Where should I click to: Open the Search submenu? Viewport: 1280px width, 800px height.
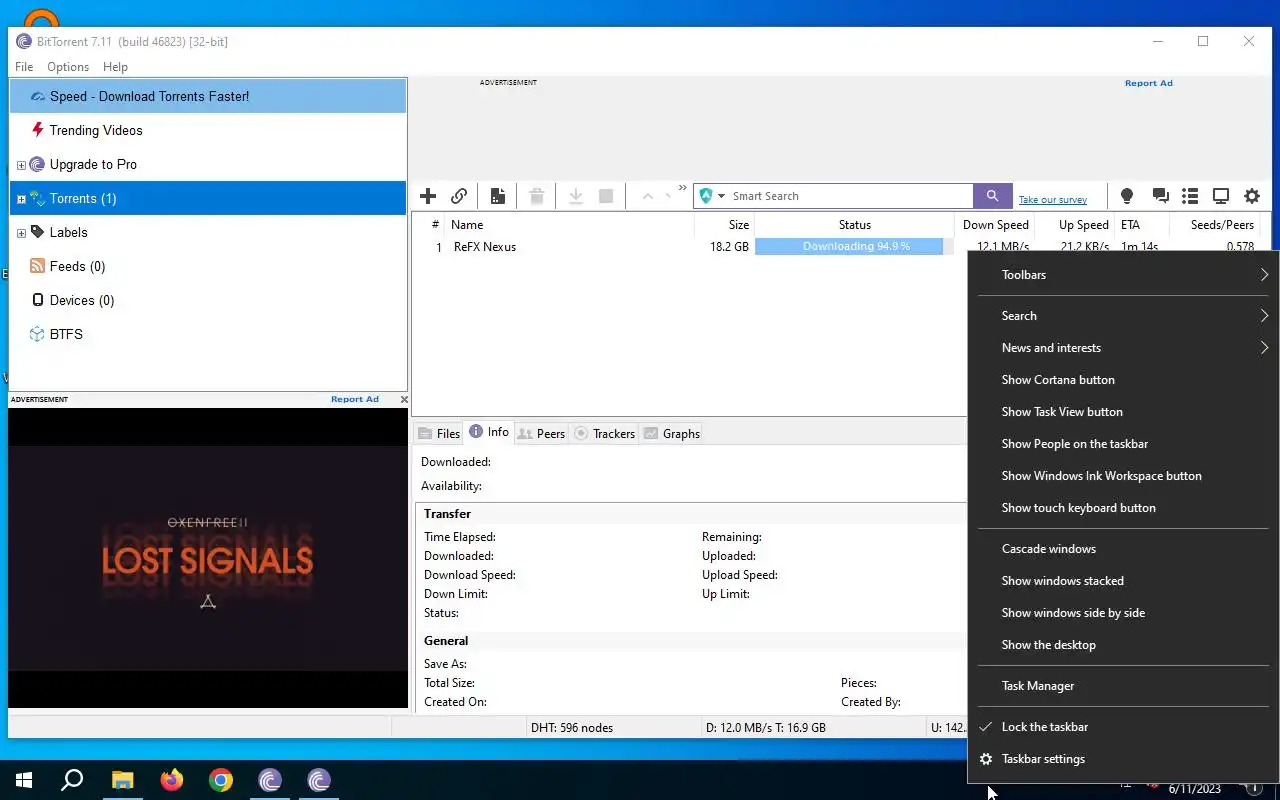point(1122,316)
